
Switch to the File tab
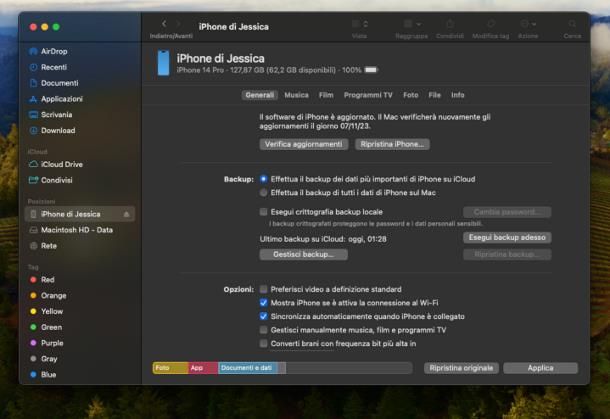tap(435, 95)
